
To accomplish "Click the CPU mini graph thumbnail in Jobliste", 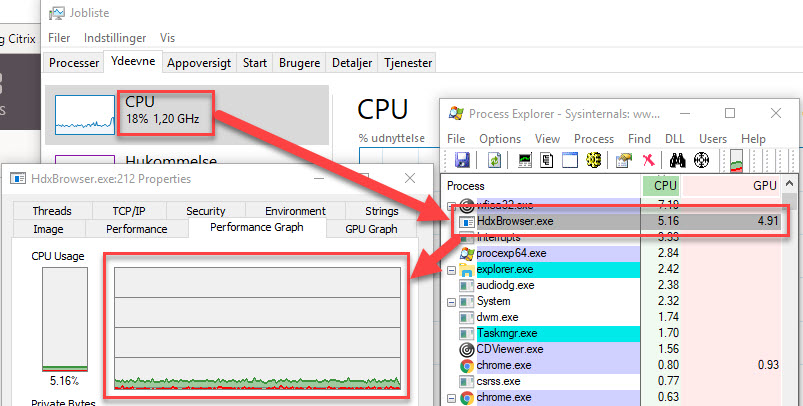I will pos(84,115).
